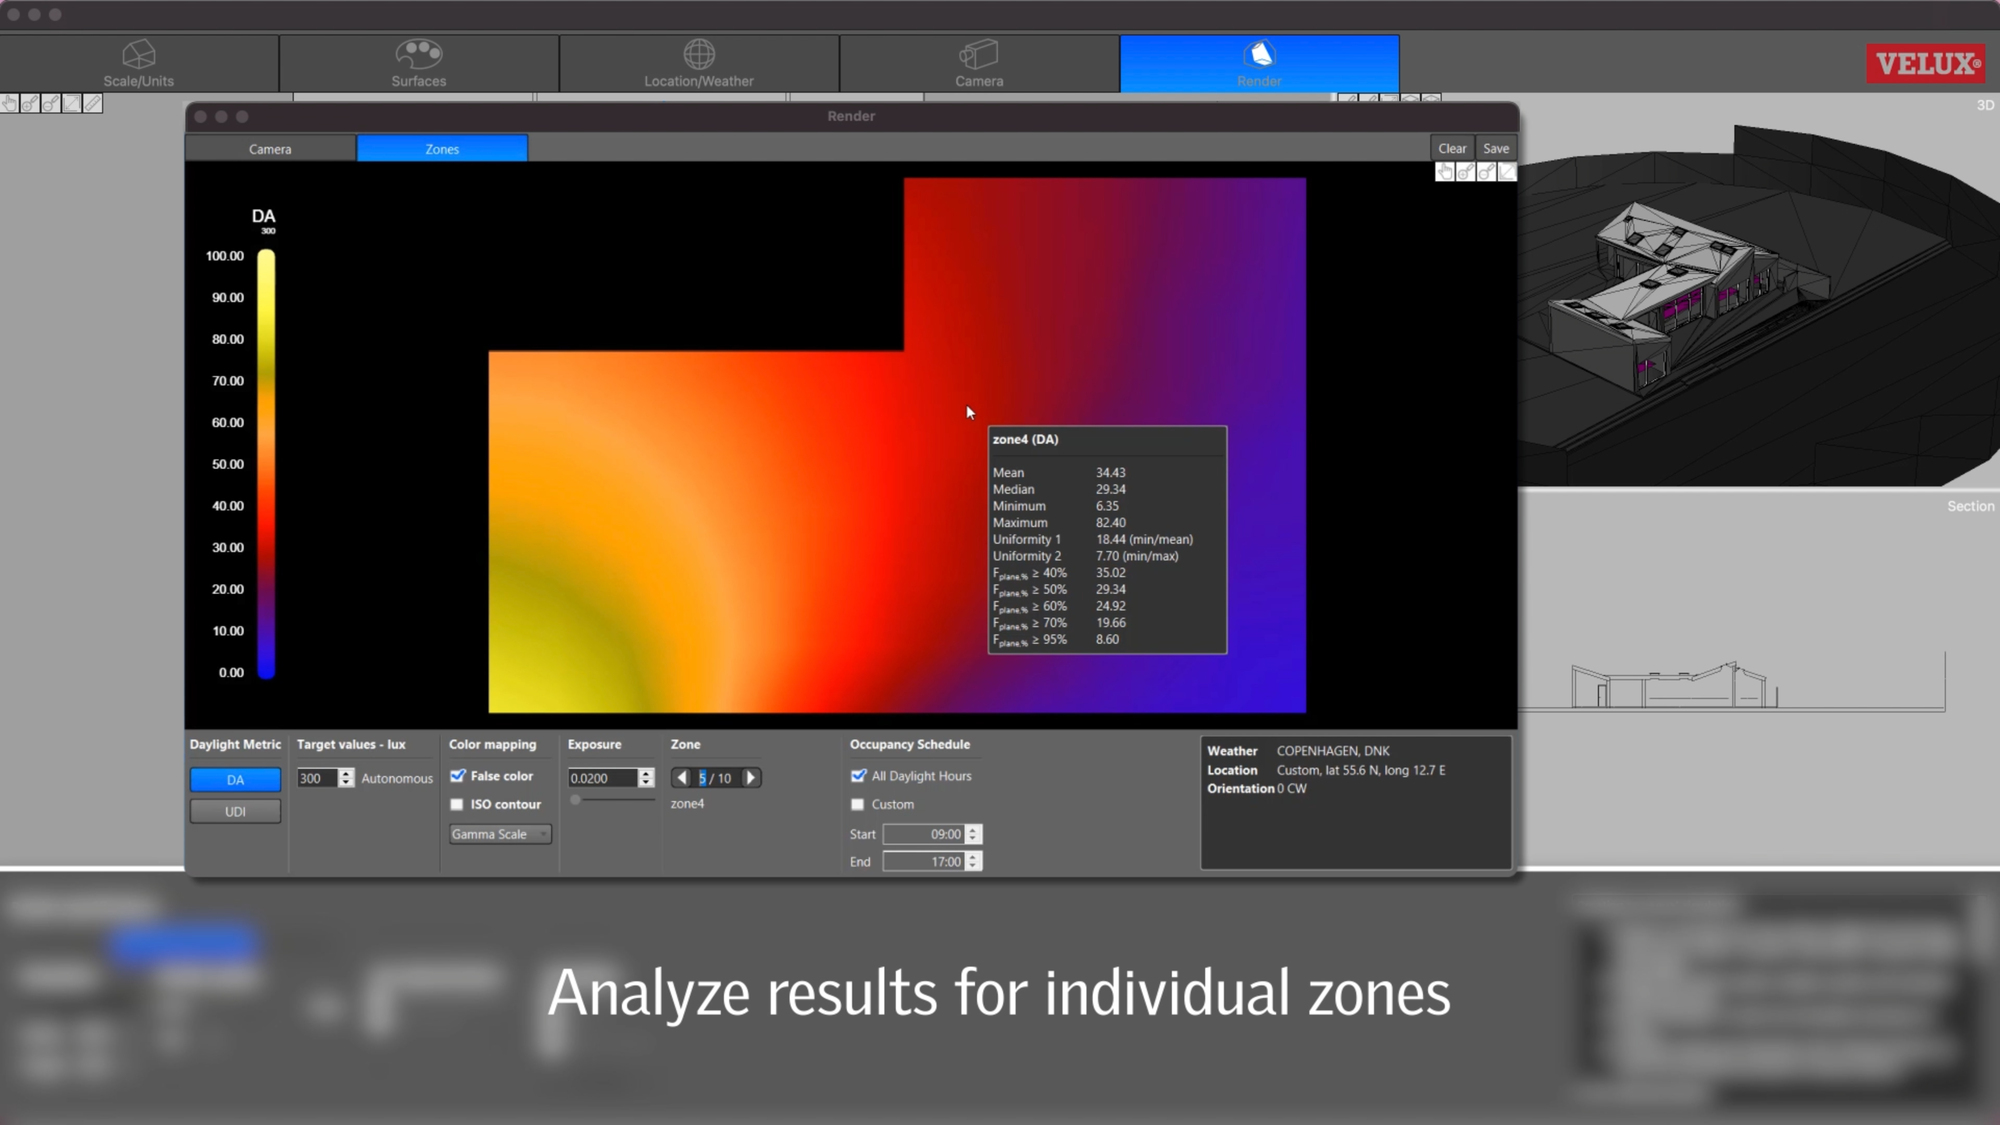Click the zoom out magnifier in render view
The height and width of the screenshot is (1125, 2000).
click(x=1486, y=172)
